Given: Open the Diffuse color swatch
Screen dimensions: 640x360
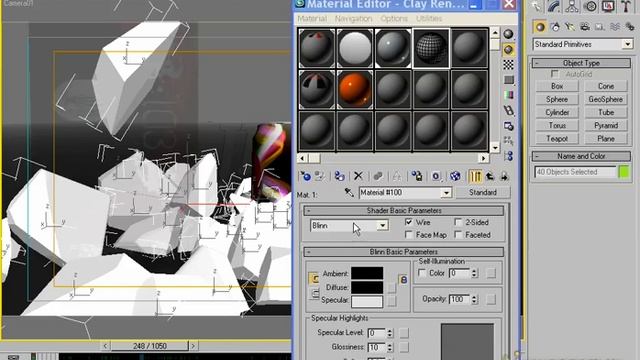Looking at the screenshot, I should 367,287.
